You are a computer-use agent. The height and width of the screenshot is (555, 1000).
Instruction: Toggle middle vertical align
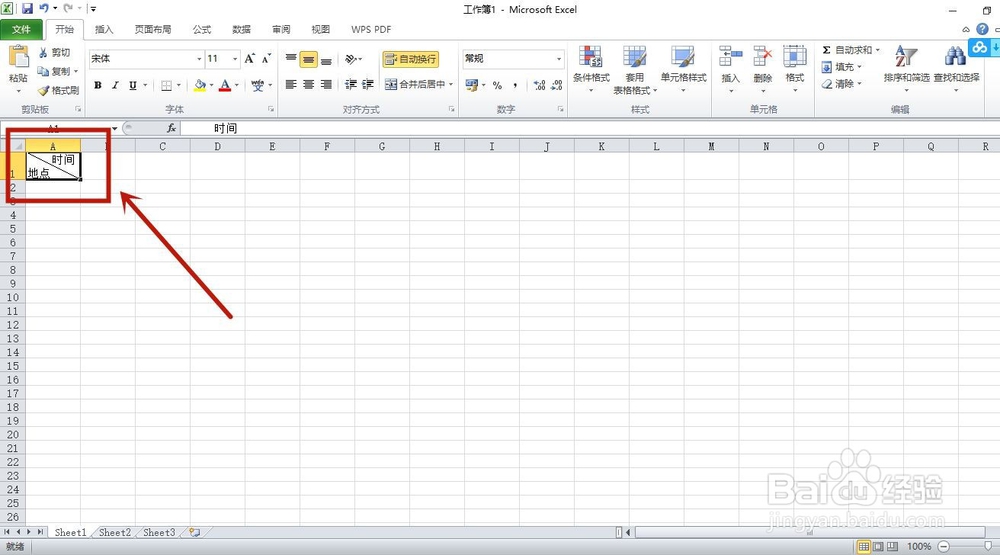(309, 59)
